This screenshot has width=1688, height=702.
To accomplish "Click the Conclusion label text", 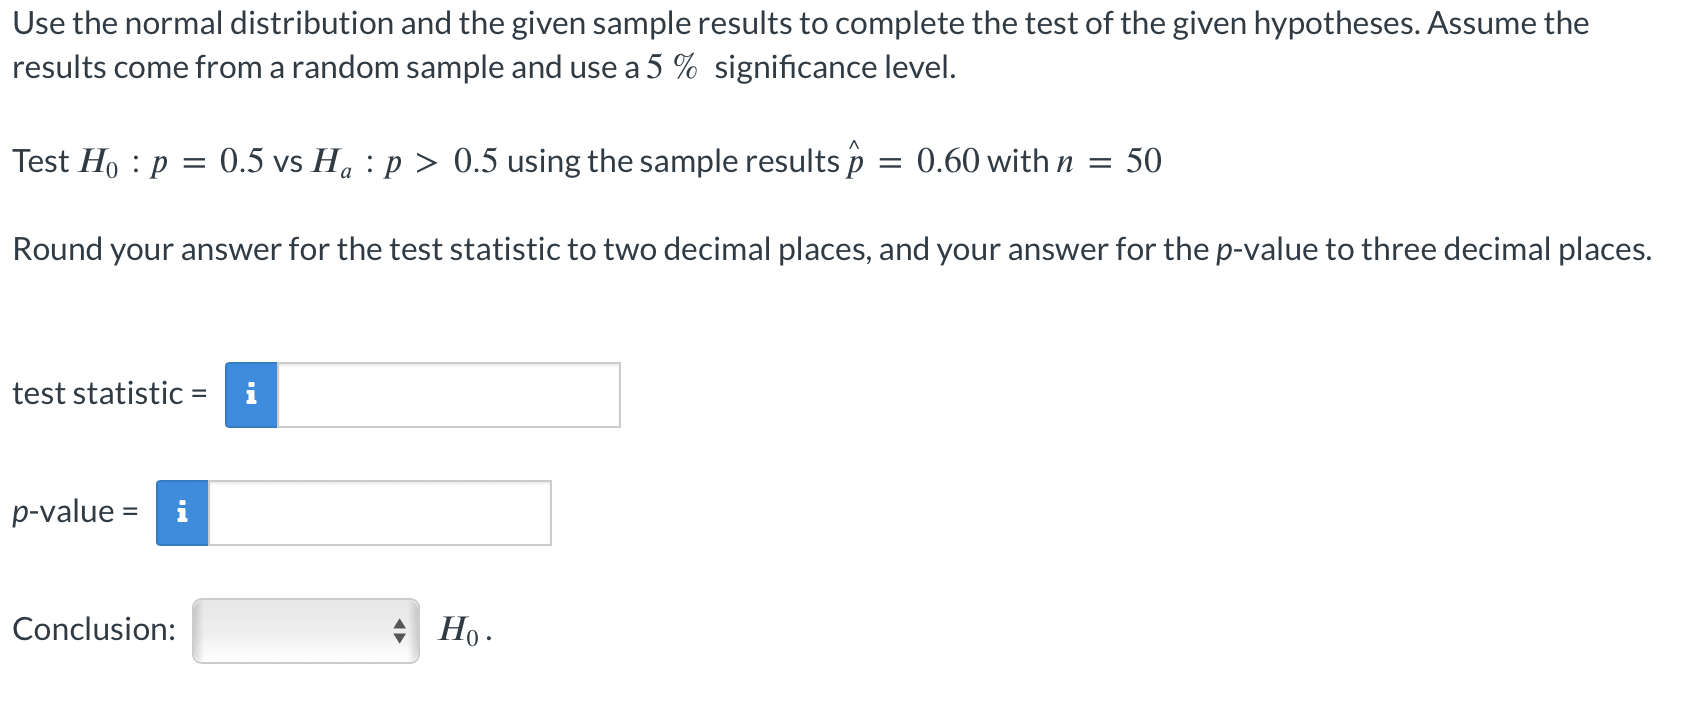I will point(94,630).
